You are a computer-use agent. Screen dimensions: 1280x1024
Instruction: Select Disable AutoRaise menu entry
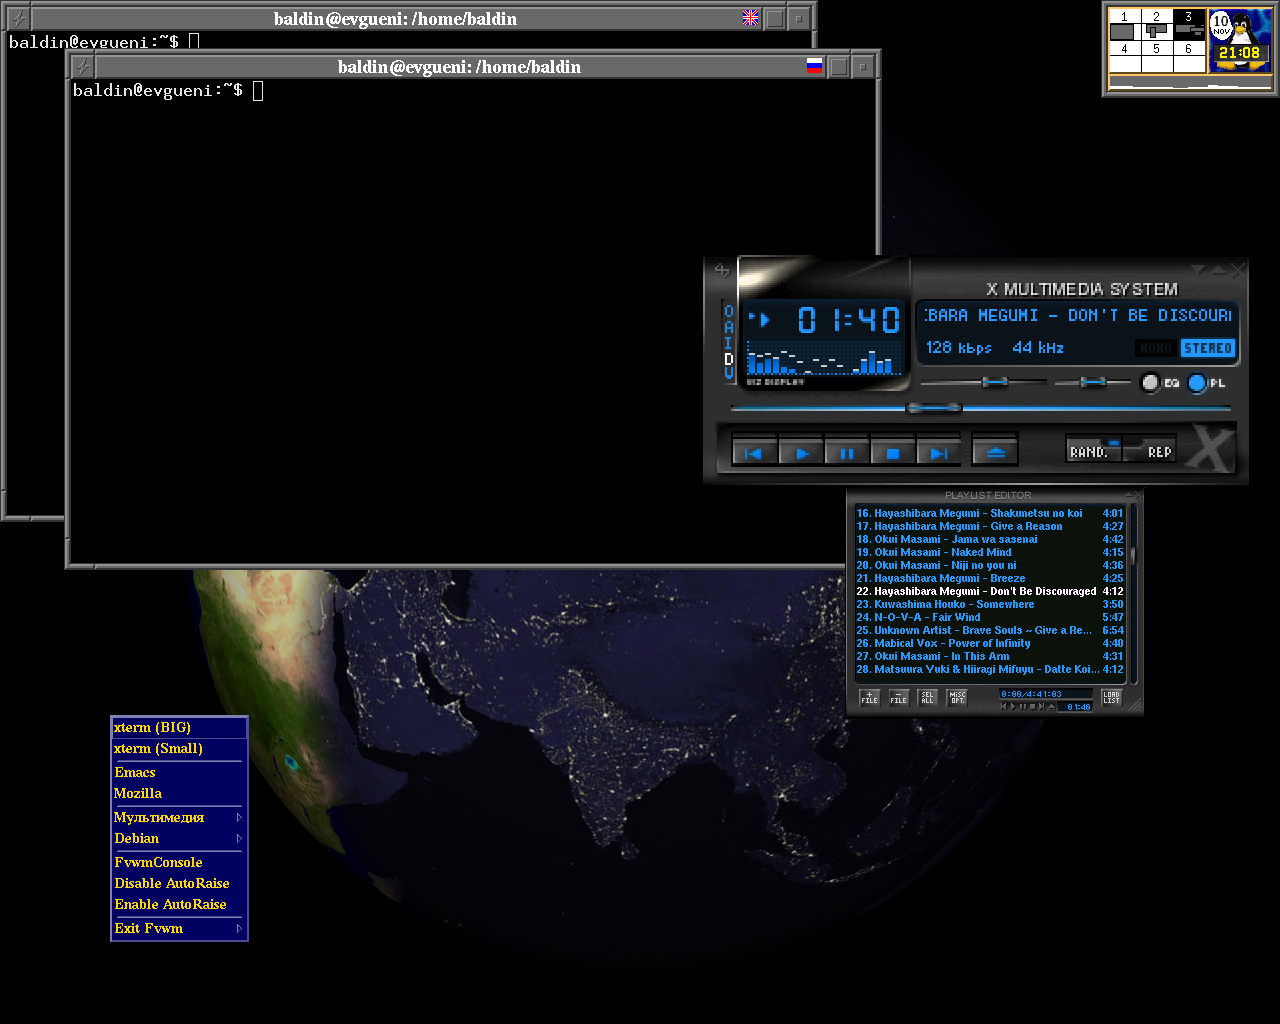click(x=179, y=883)
